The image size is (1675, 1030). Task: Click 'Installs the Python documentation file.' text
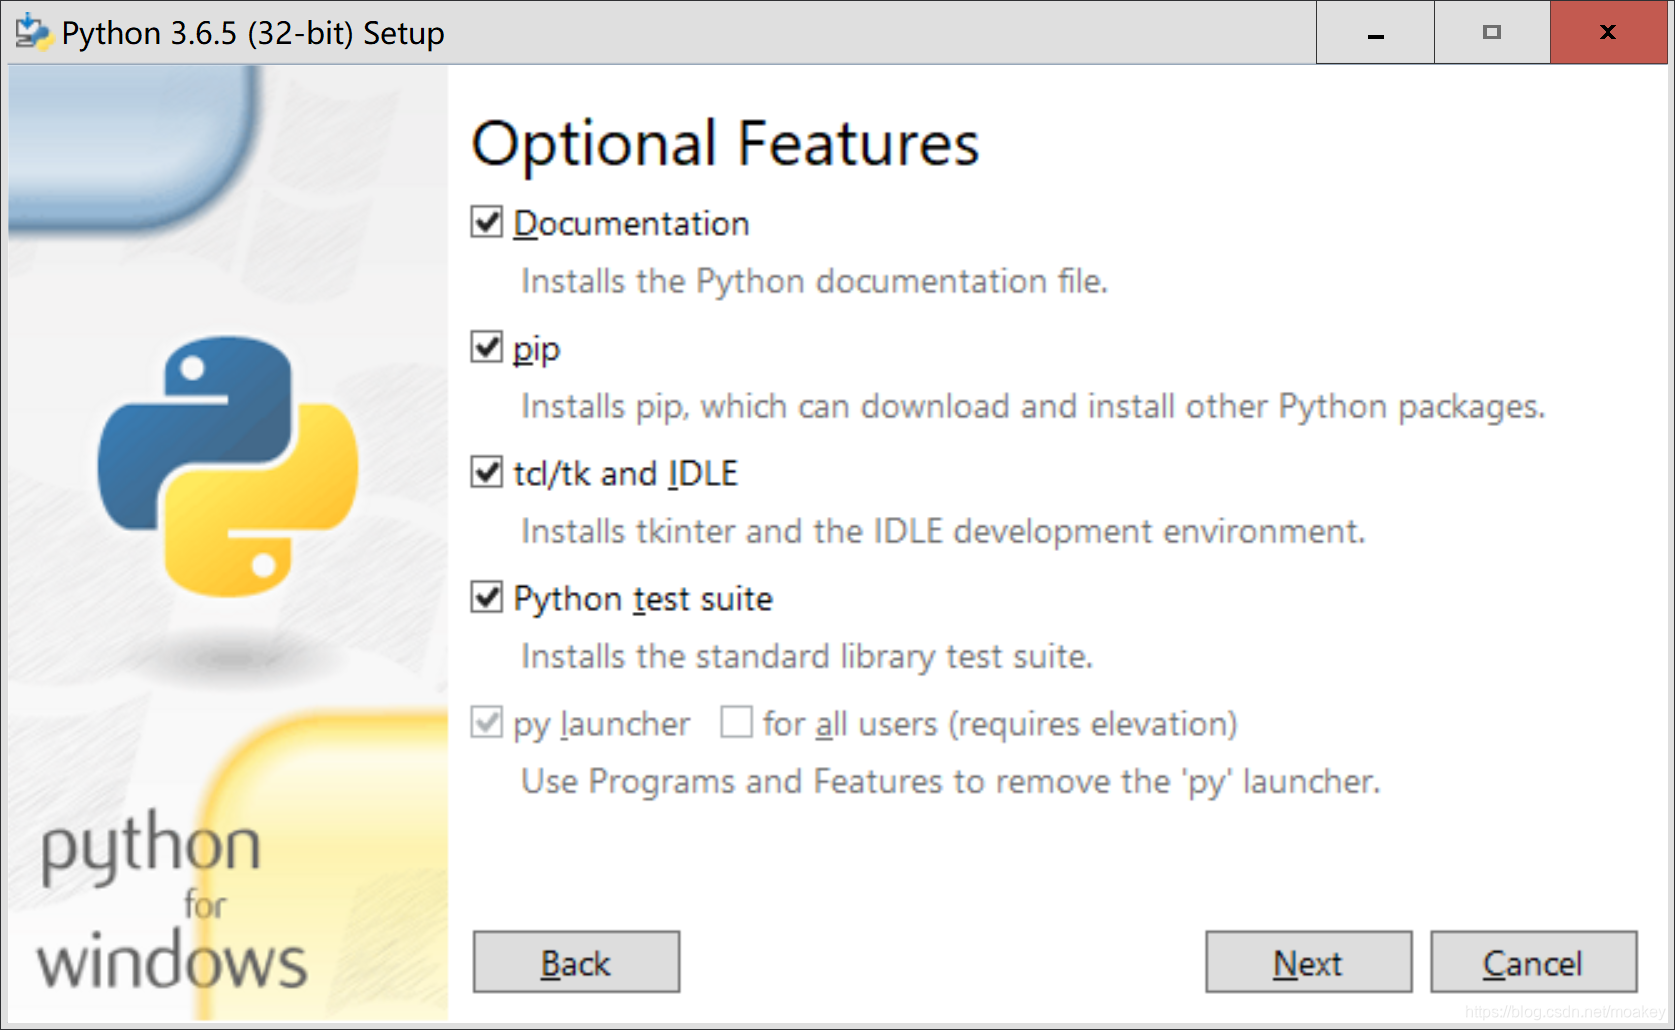(814, 282)
